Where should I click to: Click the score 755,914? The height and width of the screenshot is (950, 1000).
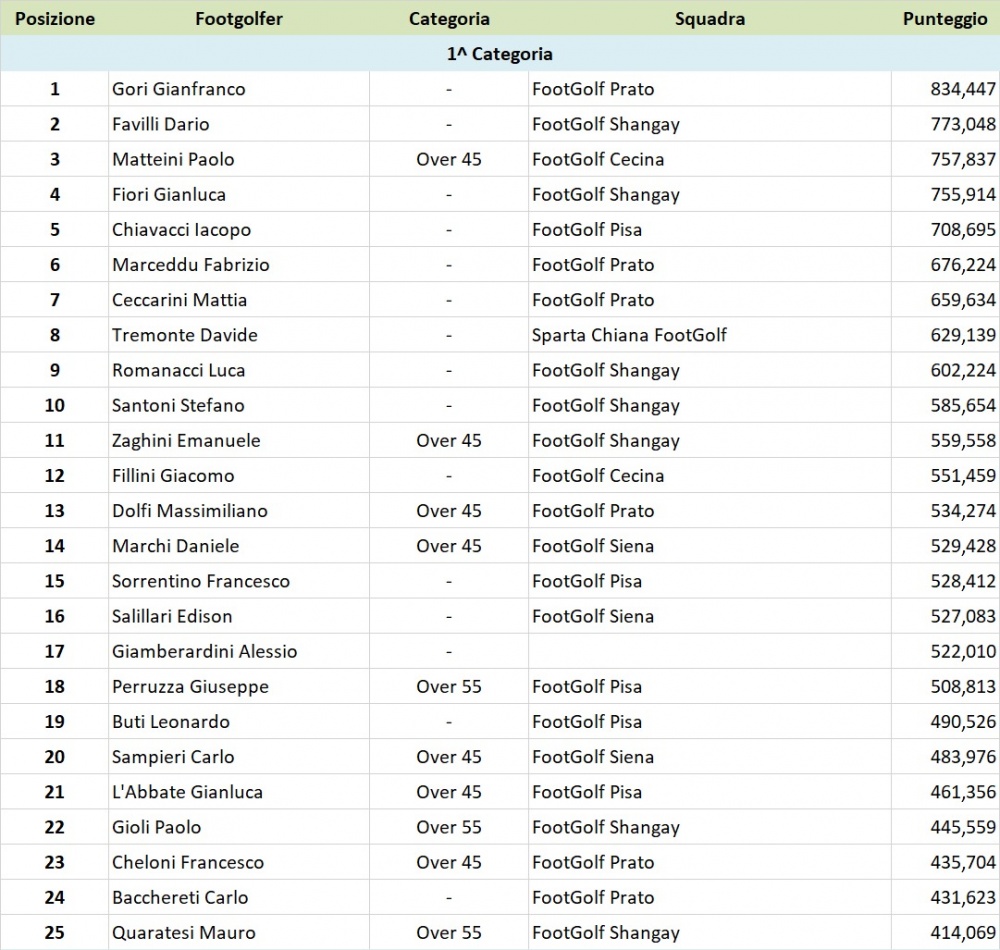point(963,194)
